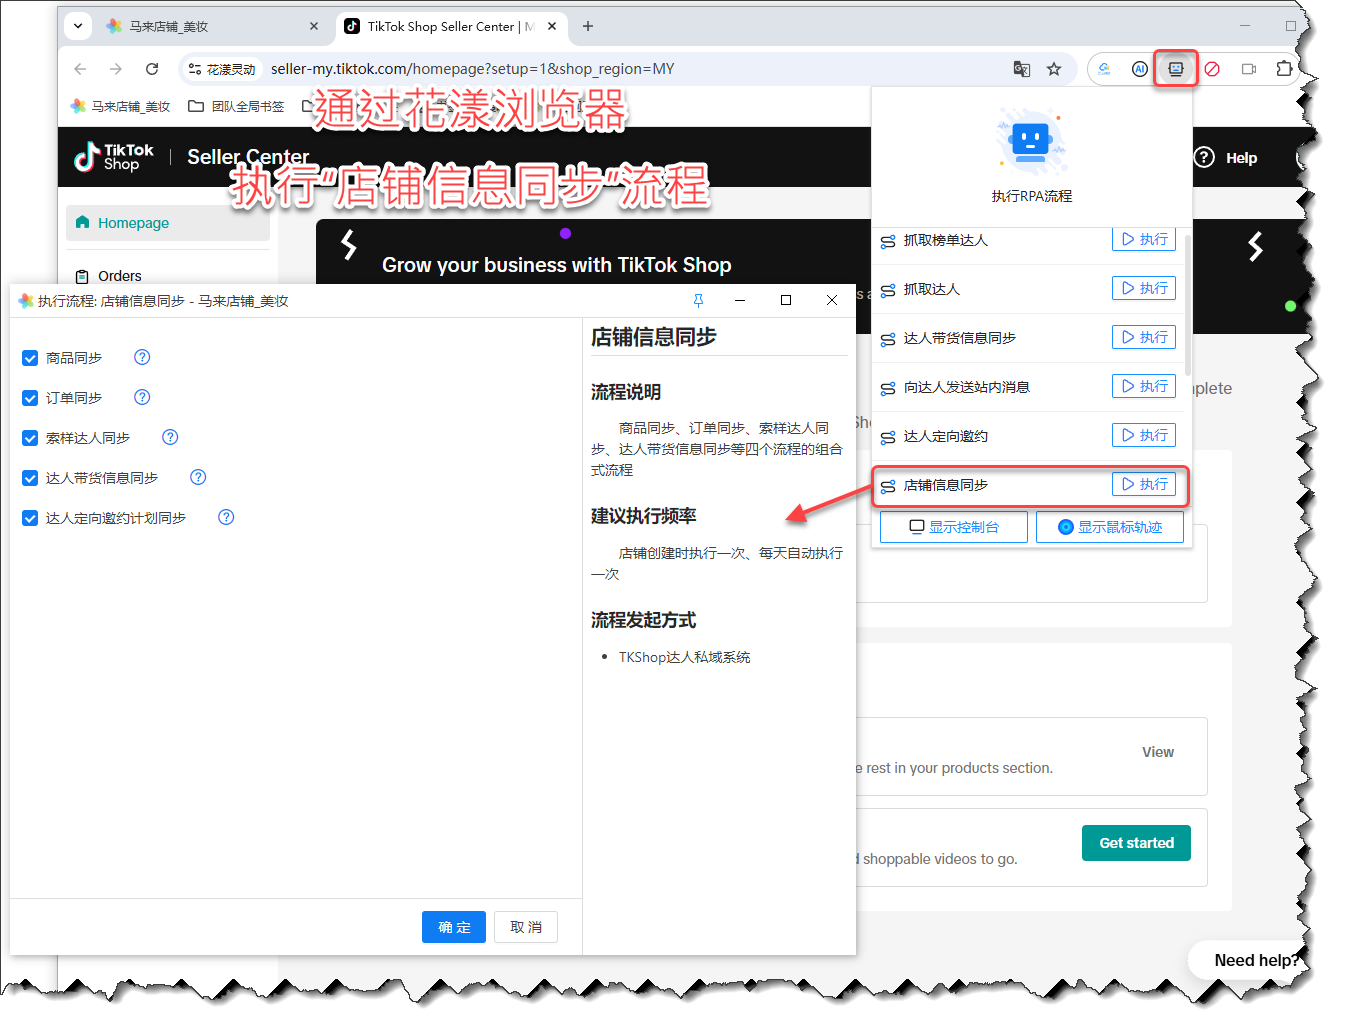
Task: Click the video camera extension icon
Action: click(1249, 69)
